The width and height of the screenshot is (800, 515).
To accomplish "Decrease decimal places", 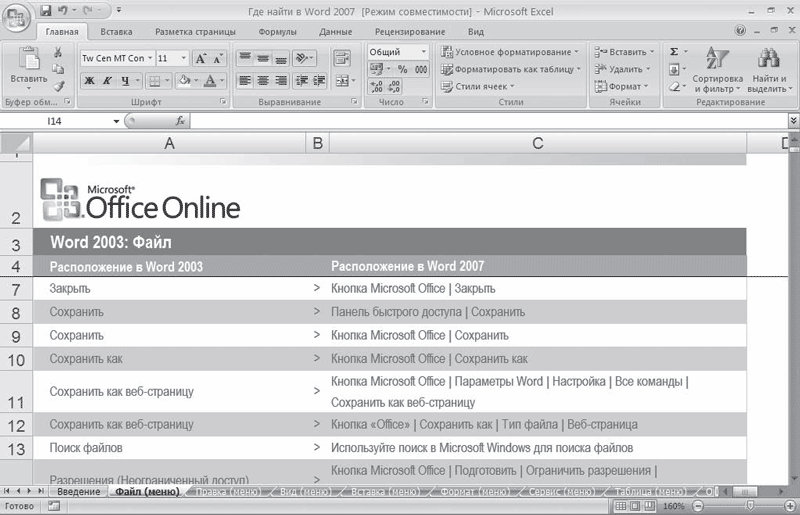I will click(394, 86).
